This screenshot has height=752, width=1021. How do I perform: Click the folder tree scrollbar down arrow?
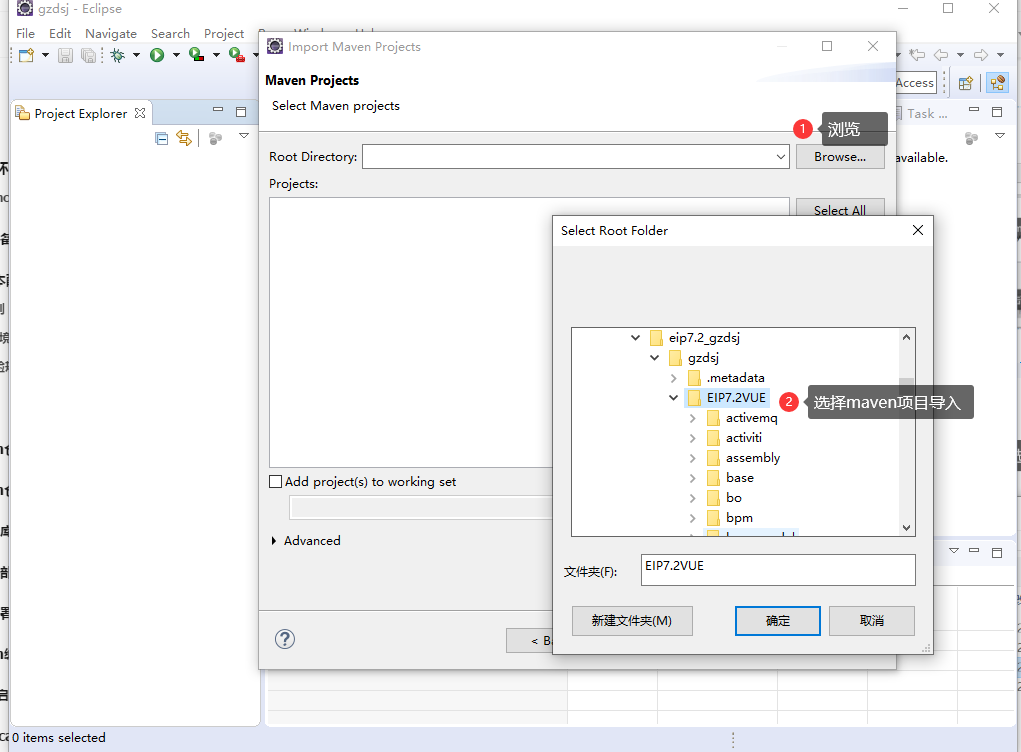pos(906,528)
